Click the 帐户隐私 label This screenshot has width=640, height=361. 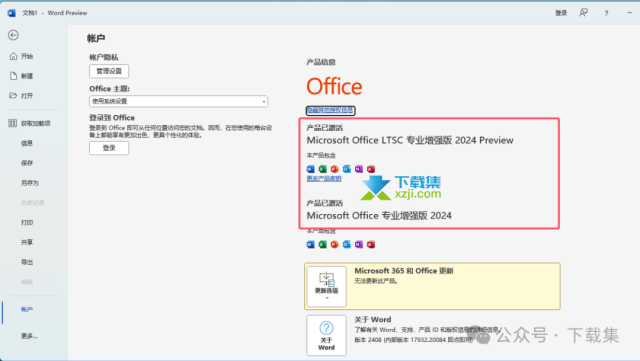(x=104, y=57)
